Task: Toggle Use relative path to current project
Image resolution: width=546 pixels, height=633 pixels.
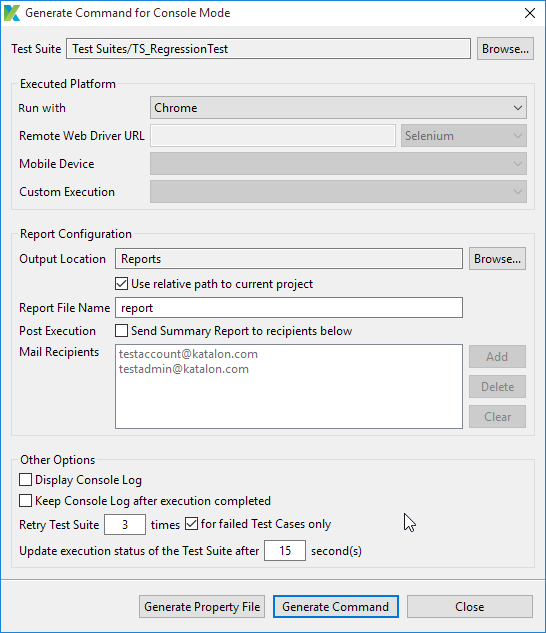Action: pos(122,284)
